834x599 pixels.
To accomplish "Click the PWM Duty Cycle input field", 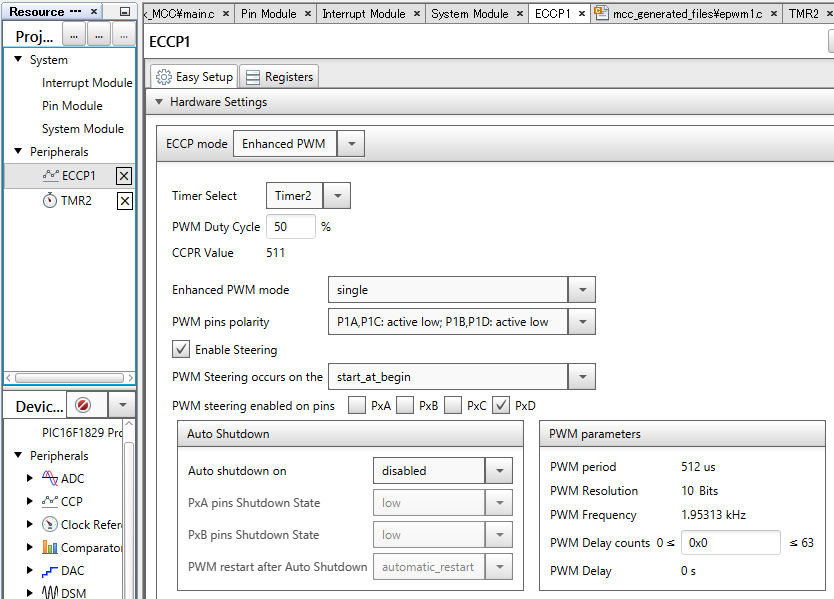I will click(290, 227).
